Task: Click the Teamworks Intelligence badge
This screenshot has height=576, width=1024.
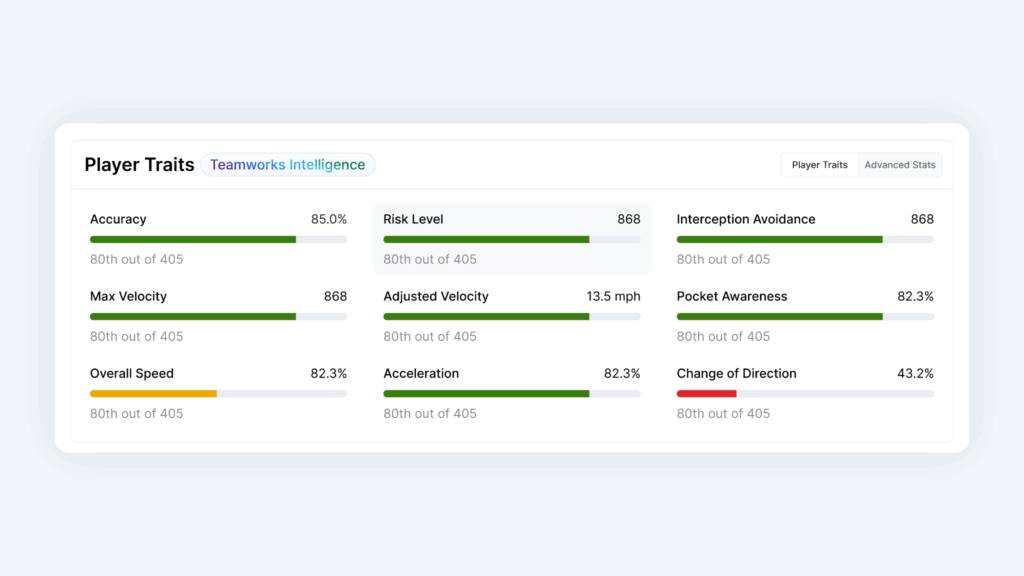Action: pos(287,165)
